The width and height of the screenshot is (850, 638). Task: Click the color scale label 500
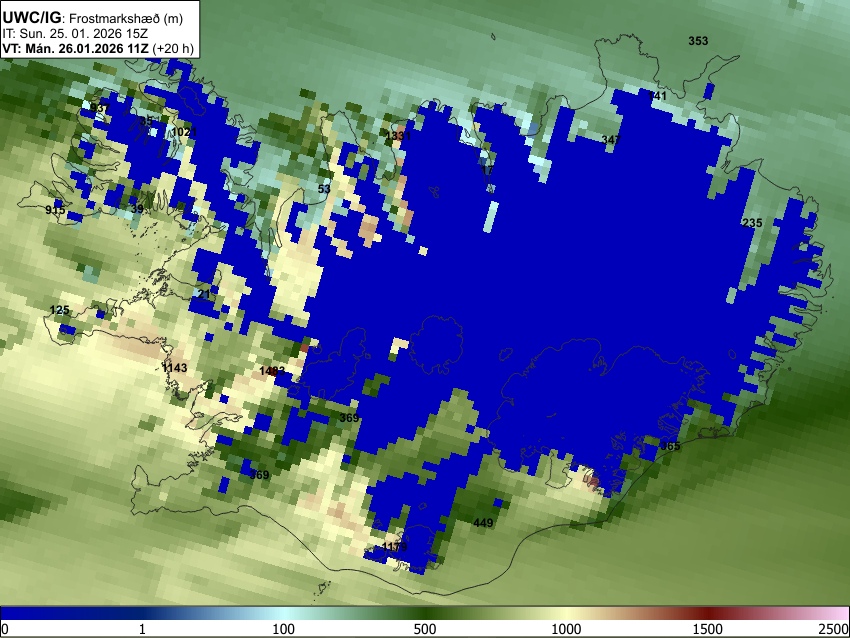[425, 629]
